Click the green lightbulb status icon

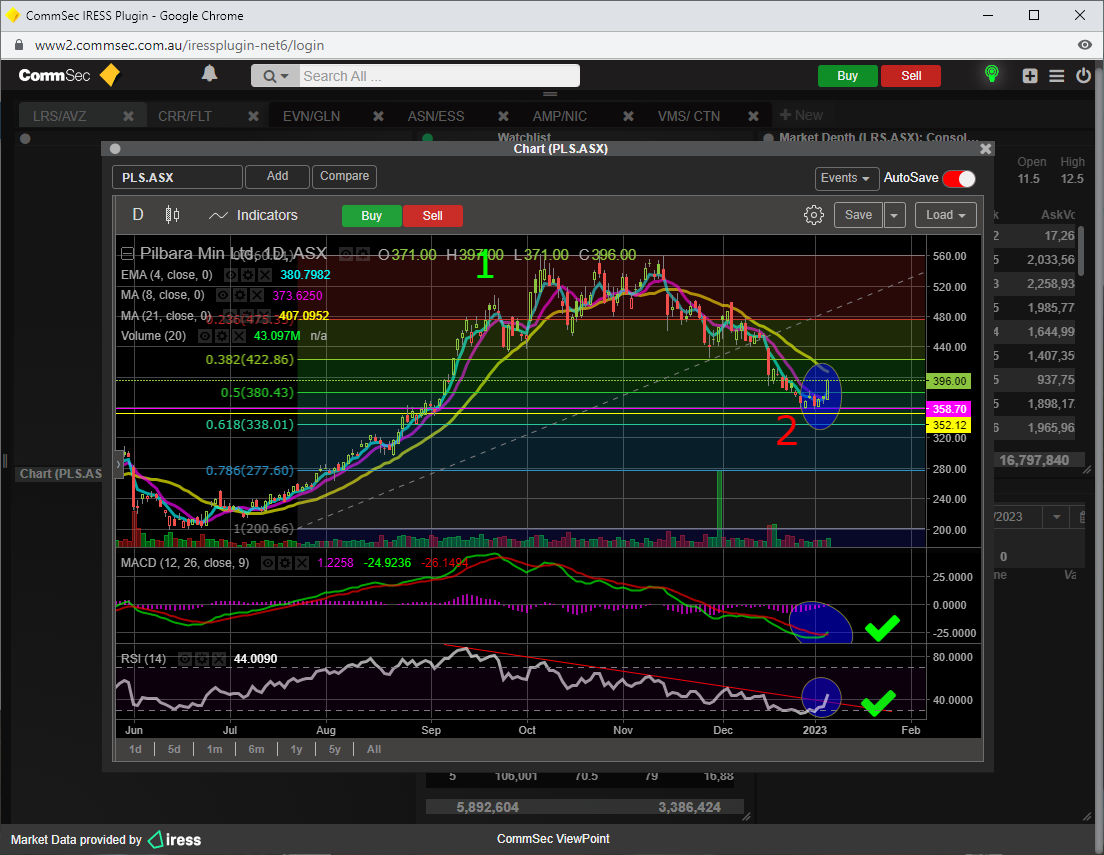991,74
